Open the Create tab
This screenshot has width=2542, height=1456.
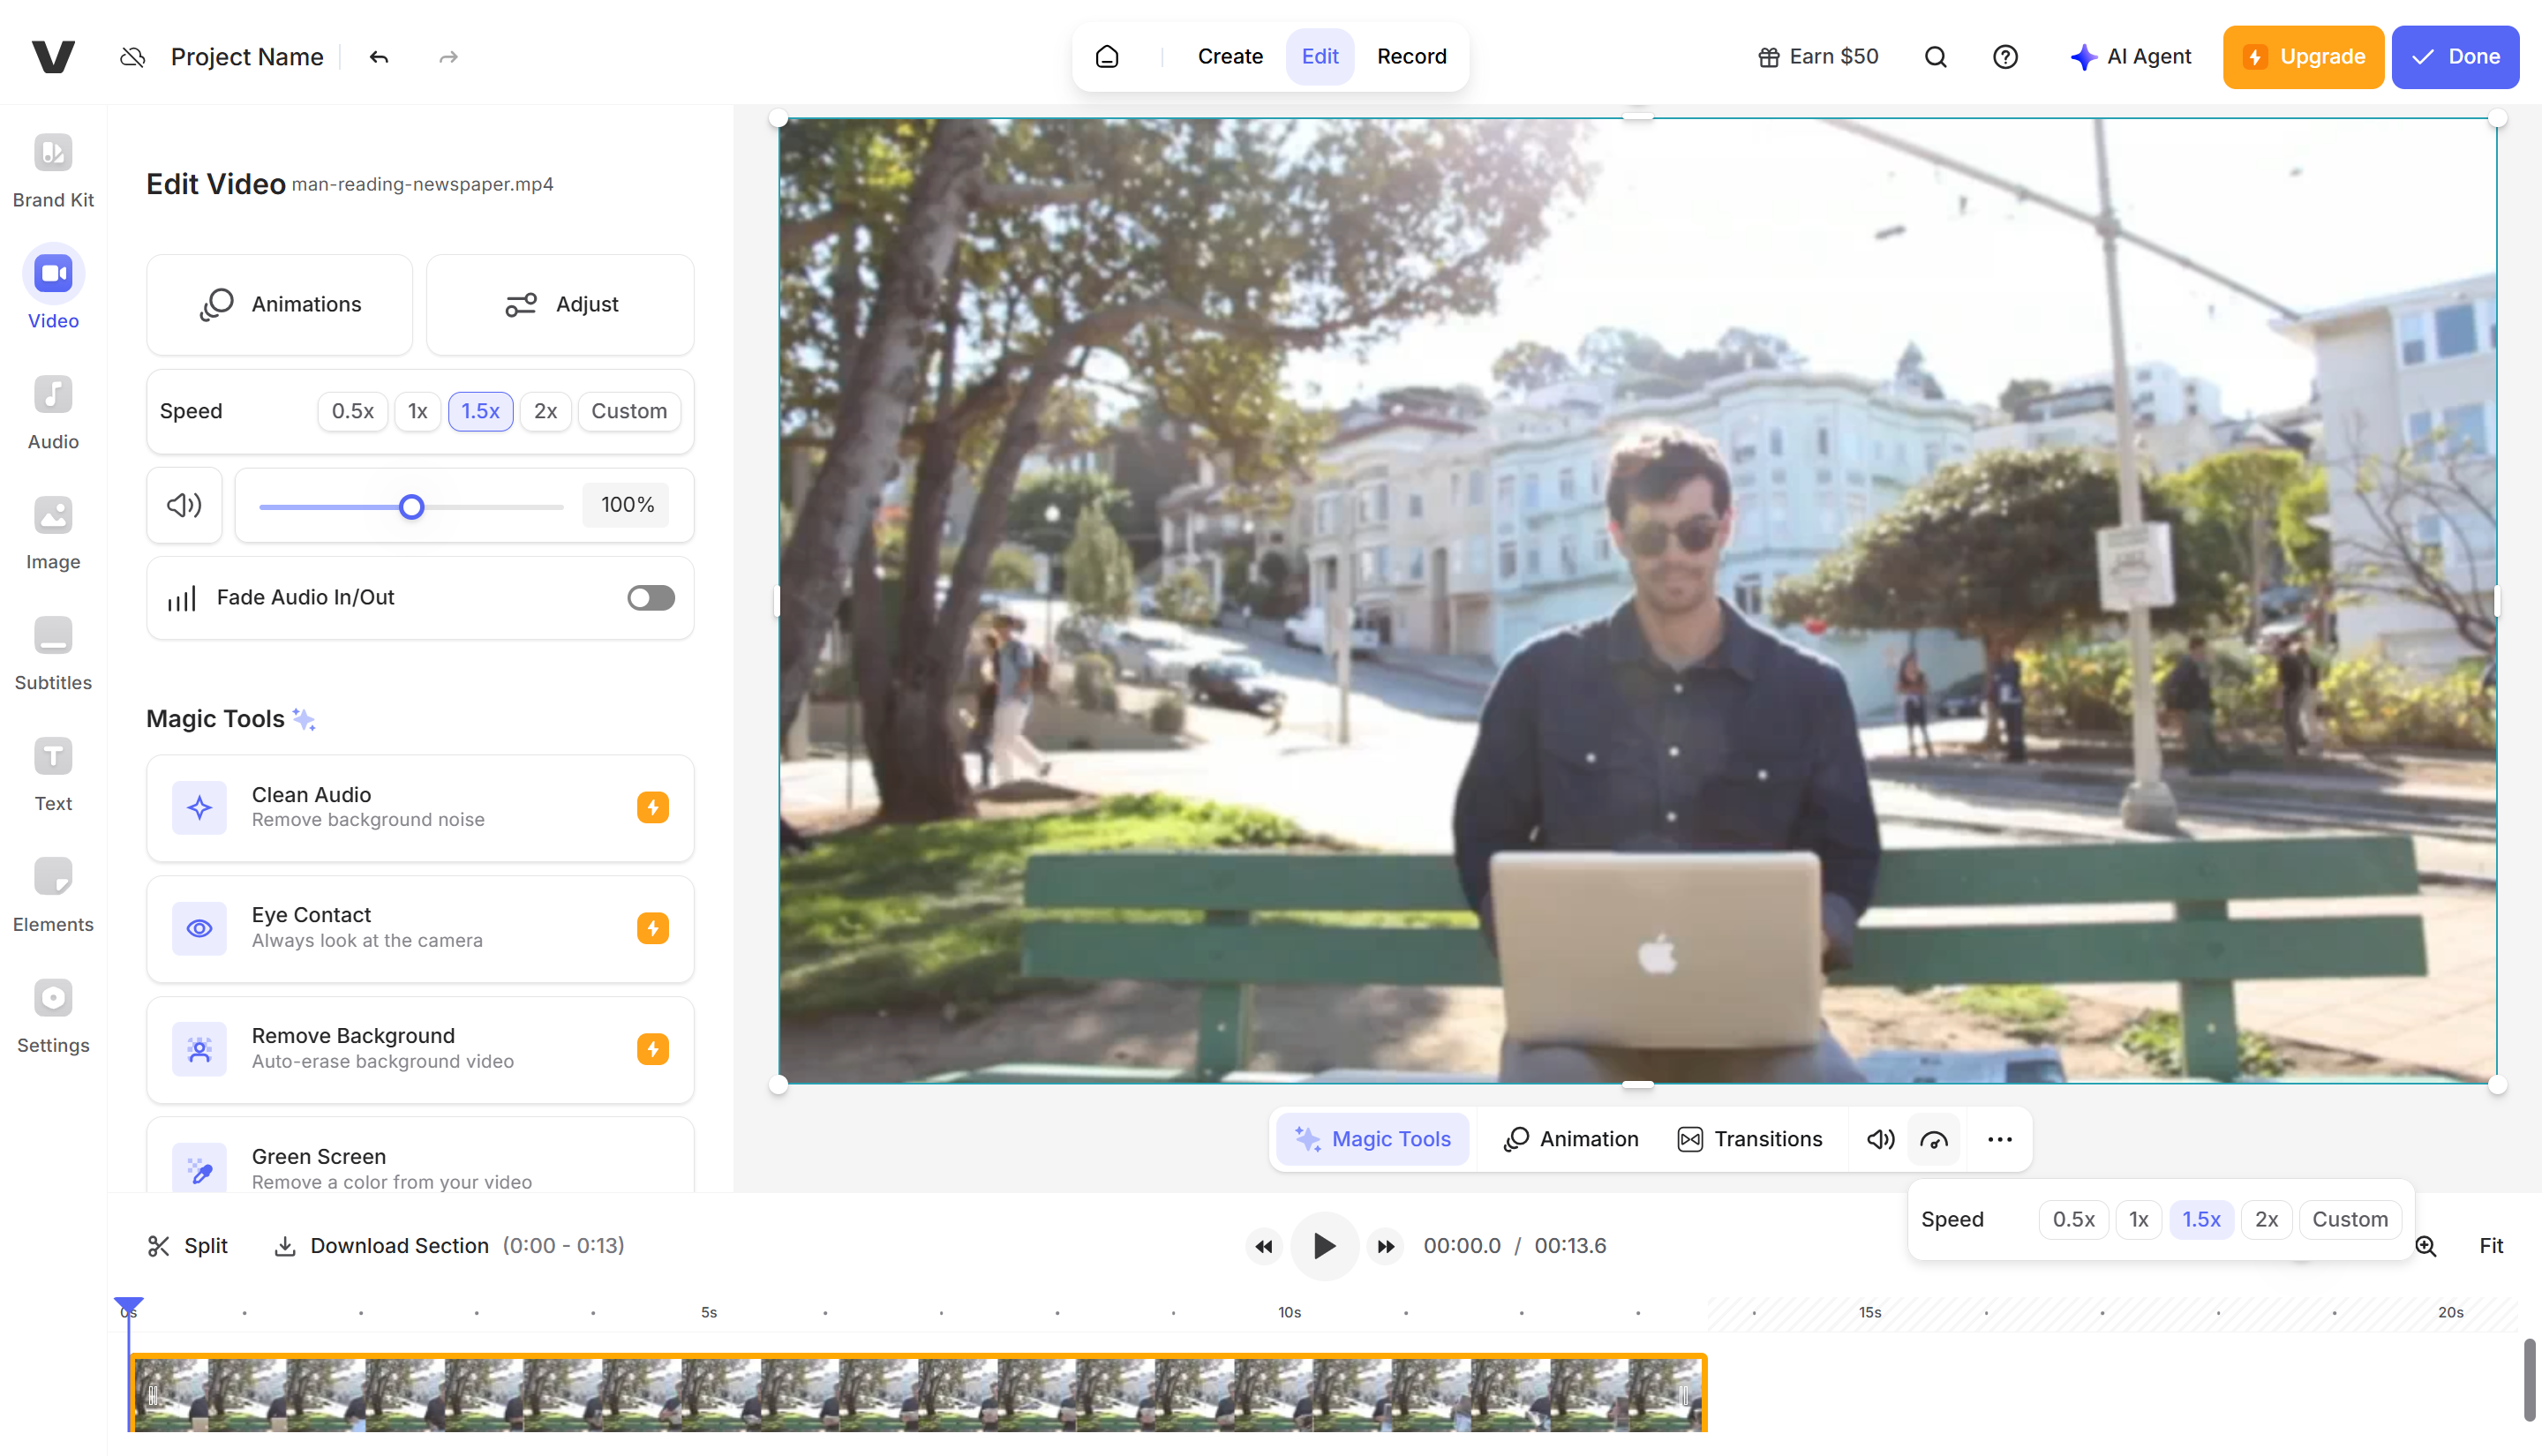(1230, 56)
